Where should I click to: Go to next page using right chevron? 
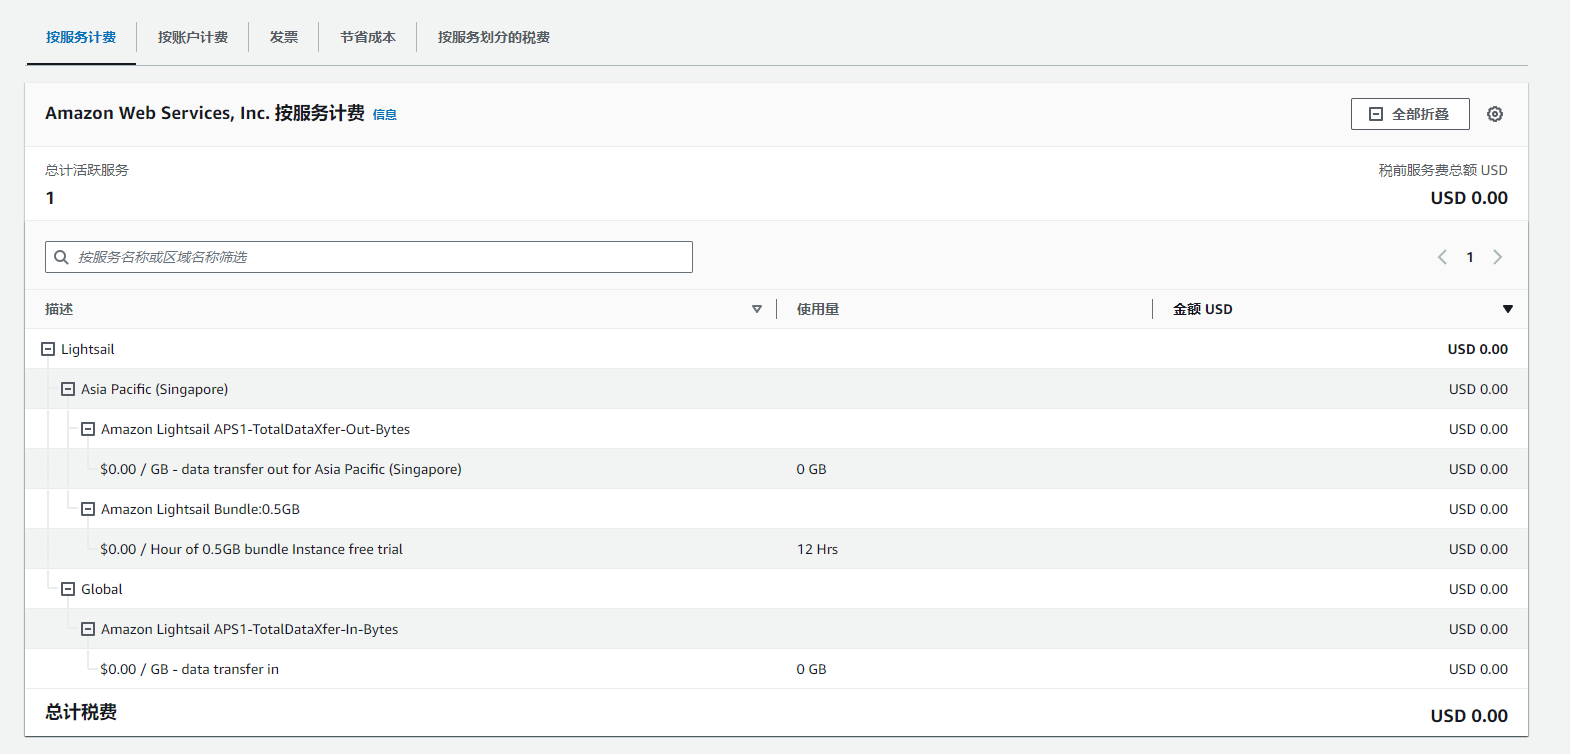[x=1497, y=257]
